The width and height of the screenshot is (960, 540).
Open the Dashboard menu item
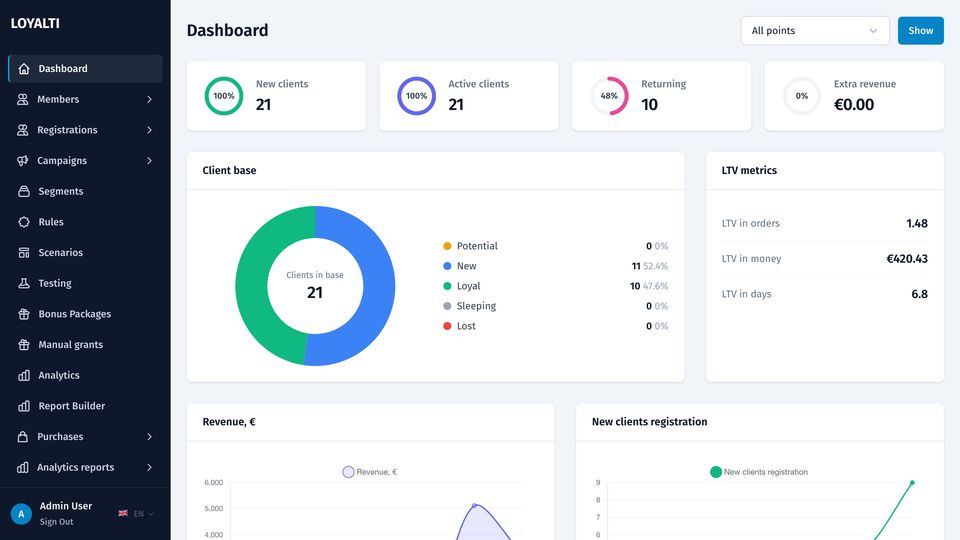click(85, 69)
